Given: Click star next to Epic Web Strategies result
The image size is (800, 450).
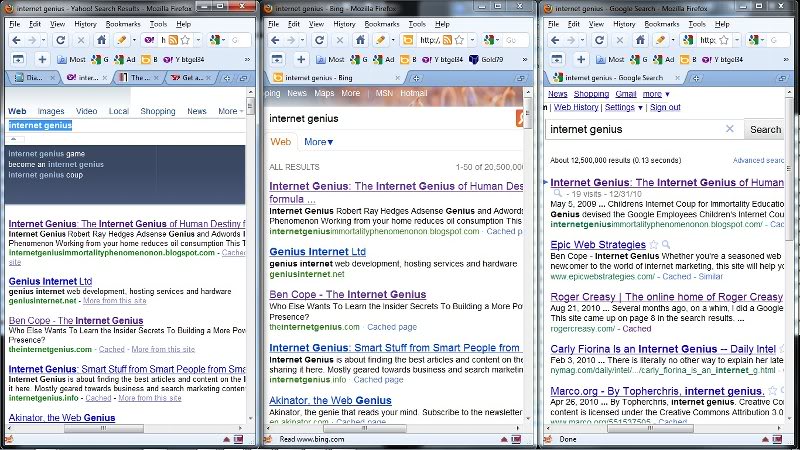Looking at the screenshot, I should [x=654, y=245].
